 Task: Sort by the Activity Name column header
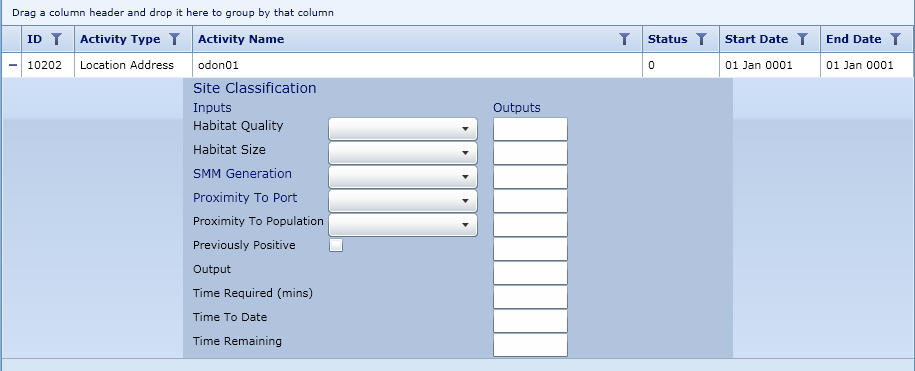point(241,39)
